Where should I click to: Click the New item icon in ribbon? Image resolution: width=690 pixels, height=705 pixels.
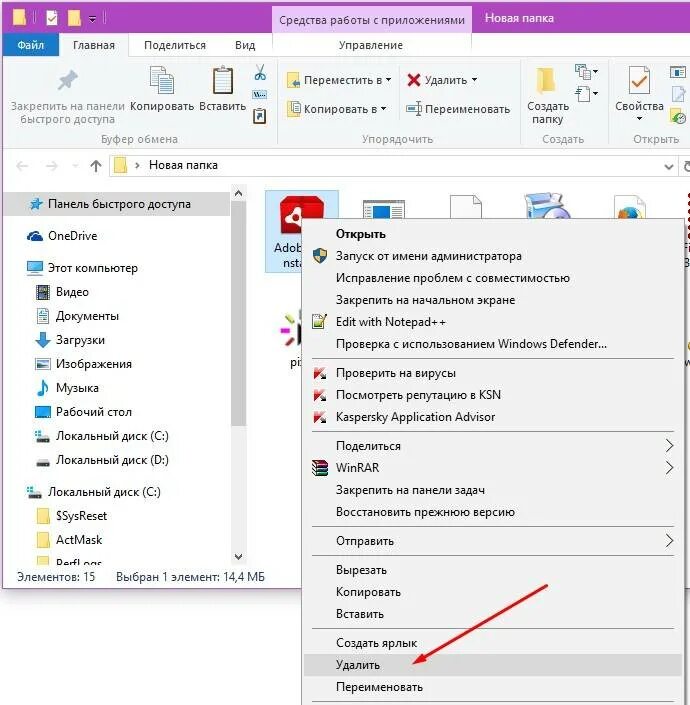click(x=583, y=71)
